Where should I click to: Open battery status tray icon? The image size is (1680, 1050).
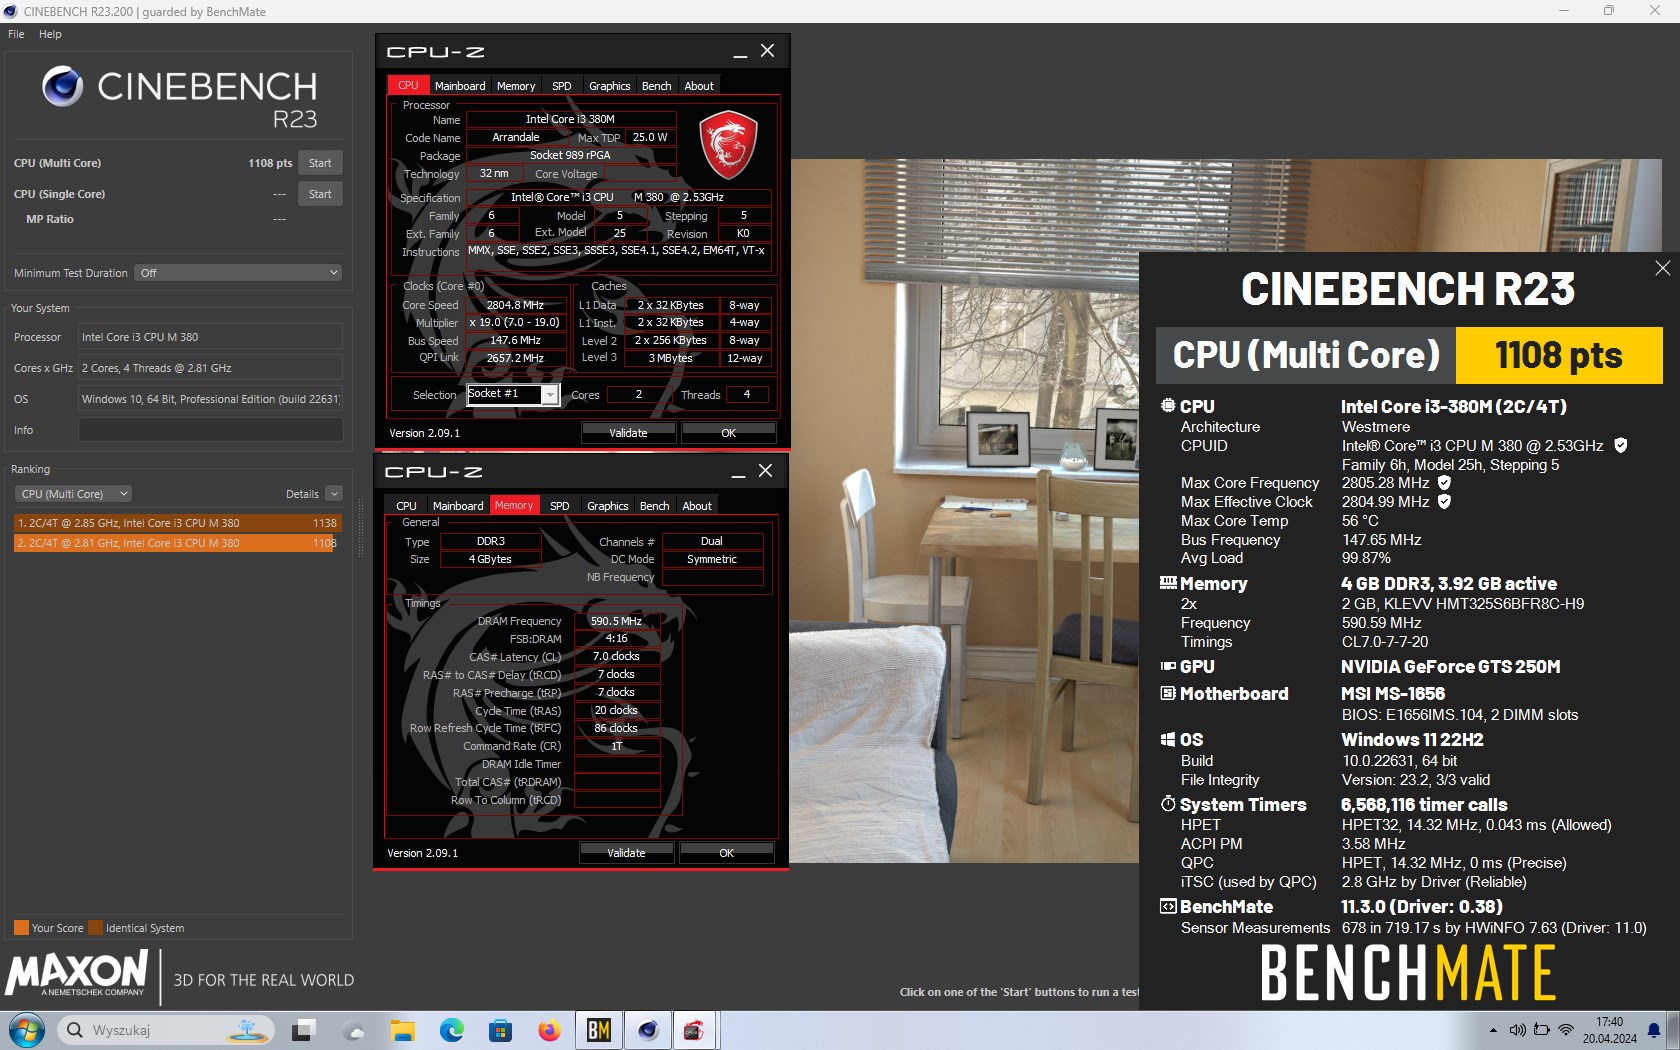1542,1030
